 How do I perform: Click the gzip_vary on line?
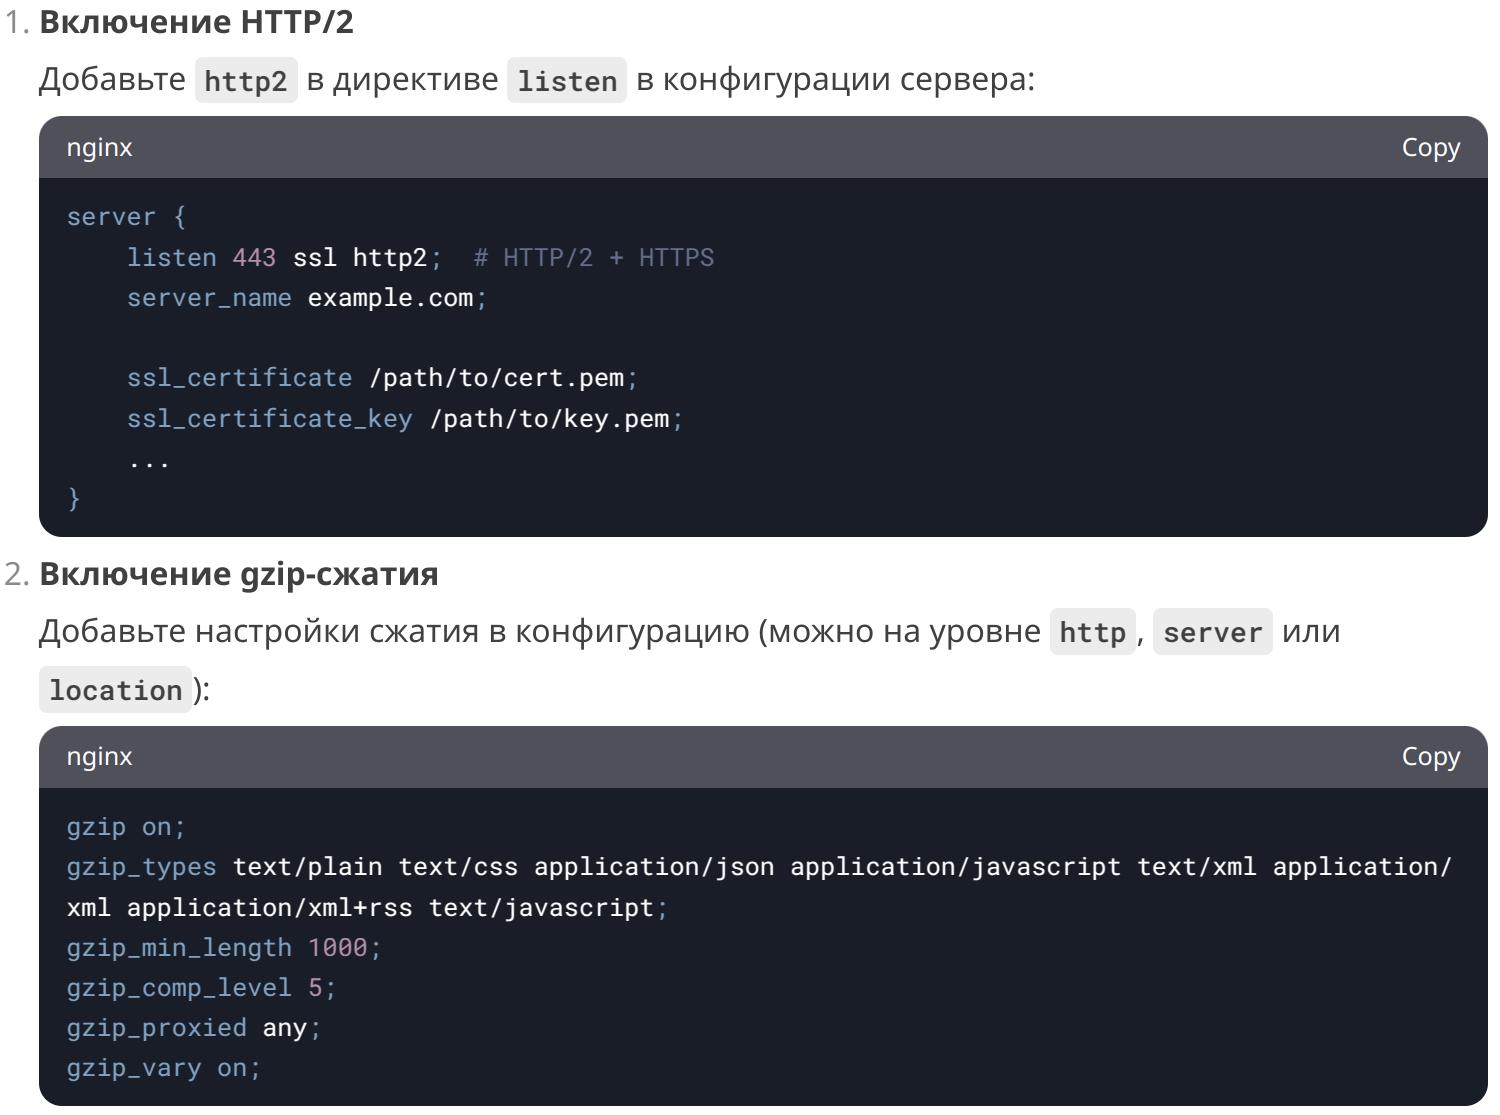click(163, 1067)
